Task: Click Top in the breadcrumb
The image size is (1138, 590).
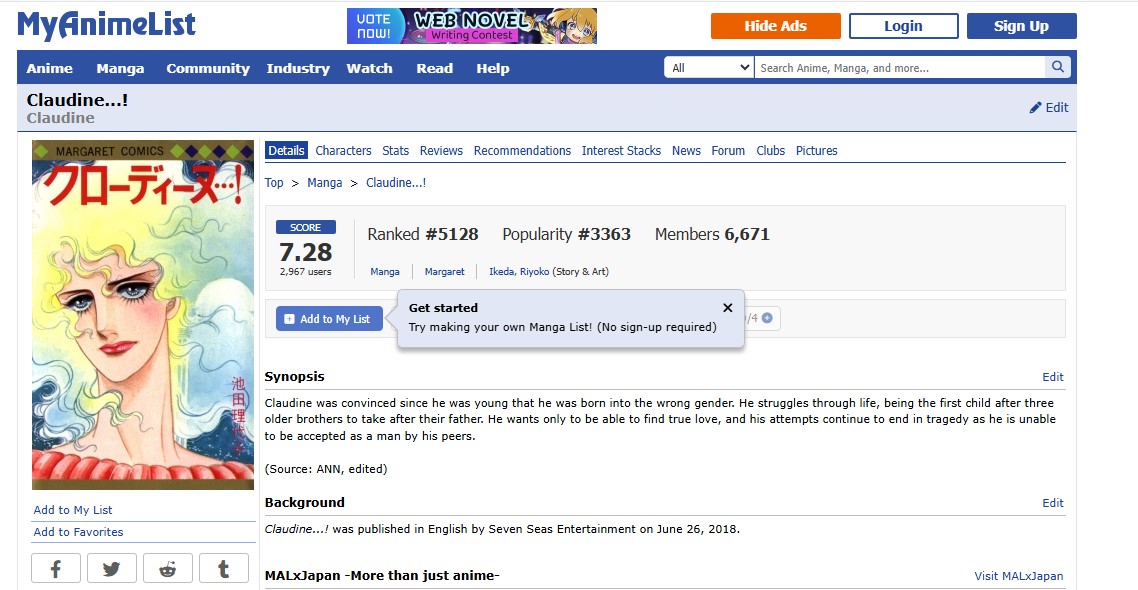Action: [274, 183]
